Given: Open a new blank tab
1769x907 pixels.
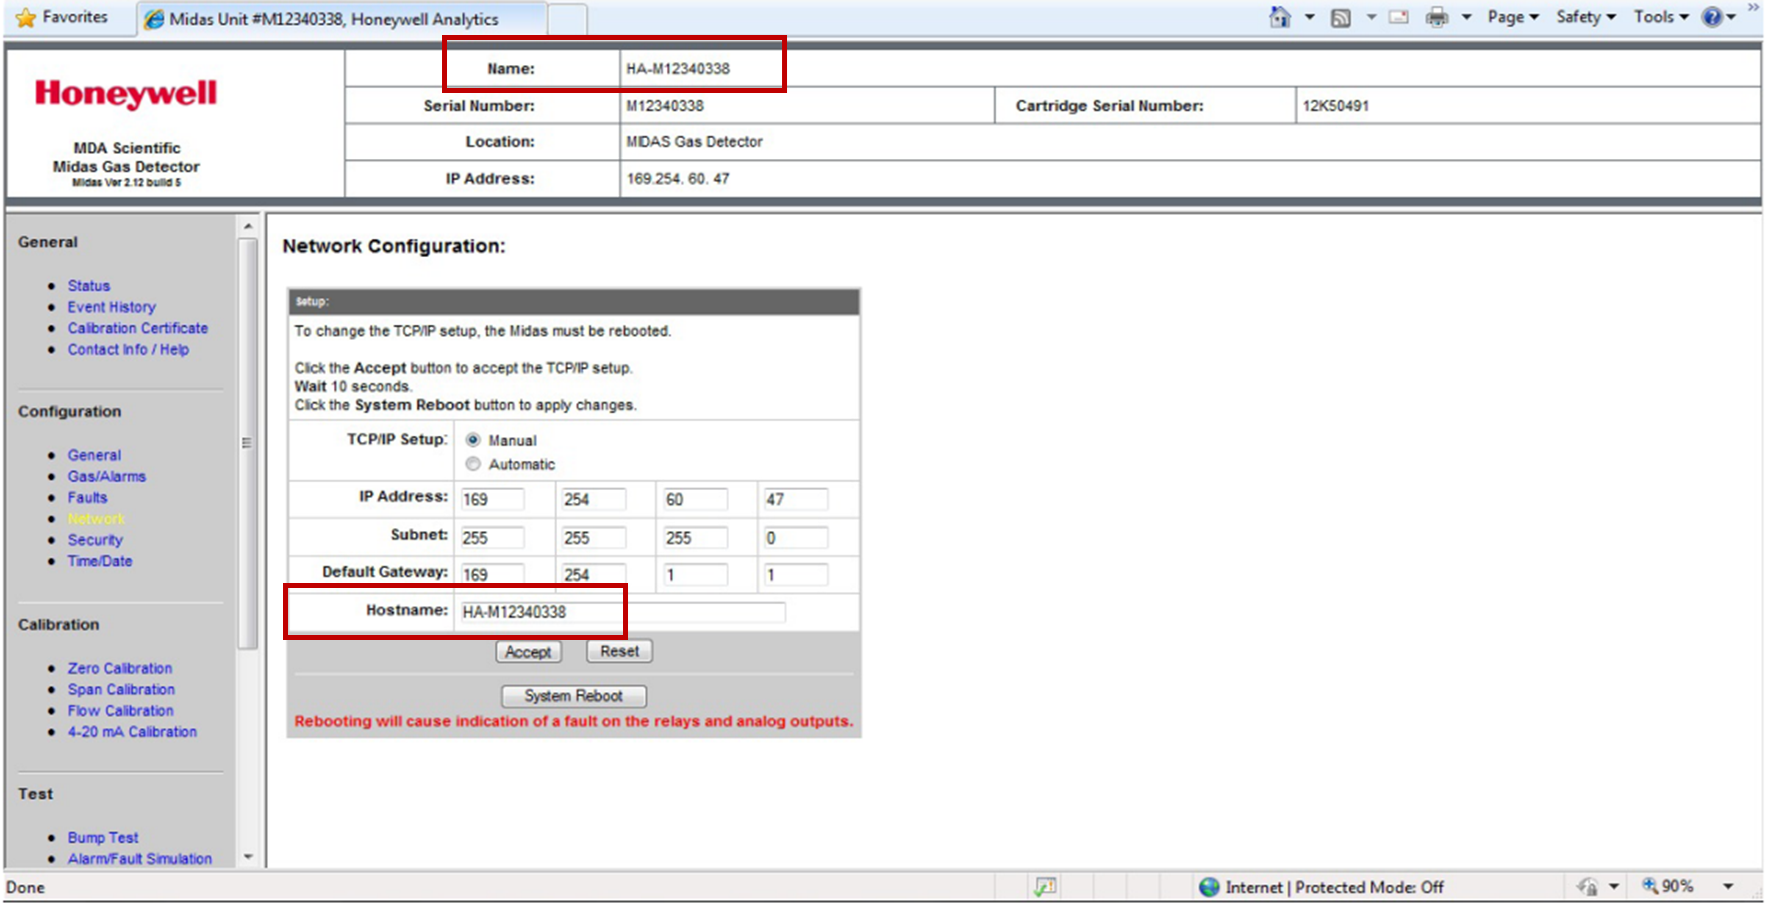Looking at the screenshot, I should tap(567, 19).
